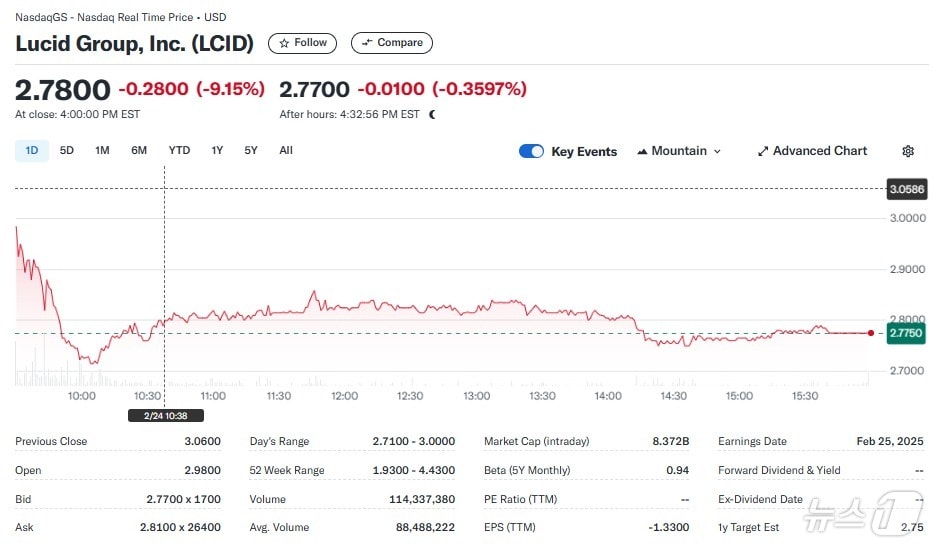The image size is (933, 548).
Task: Open chart settings gear icon
Action: click(x=908, y=151)
